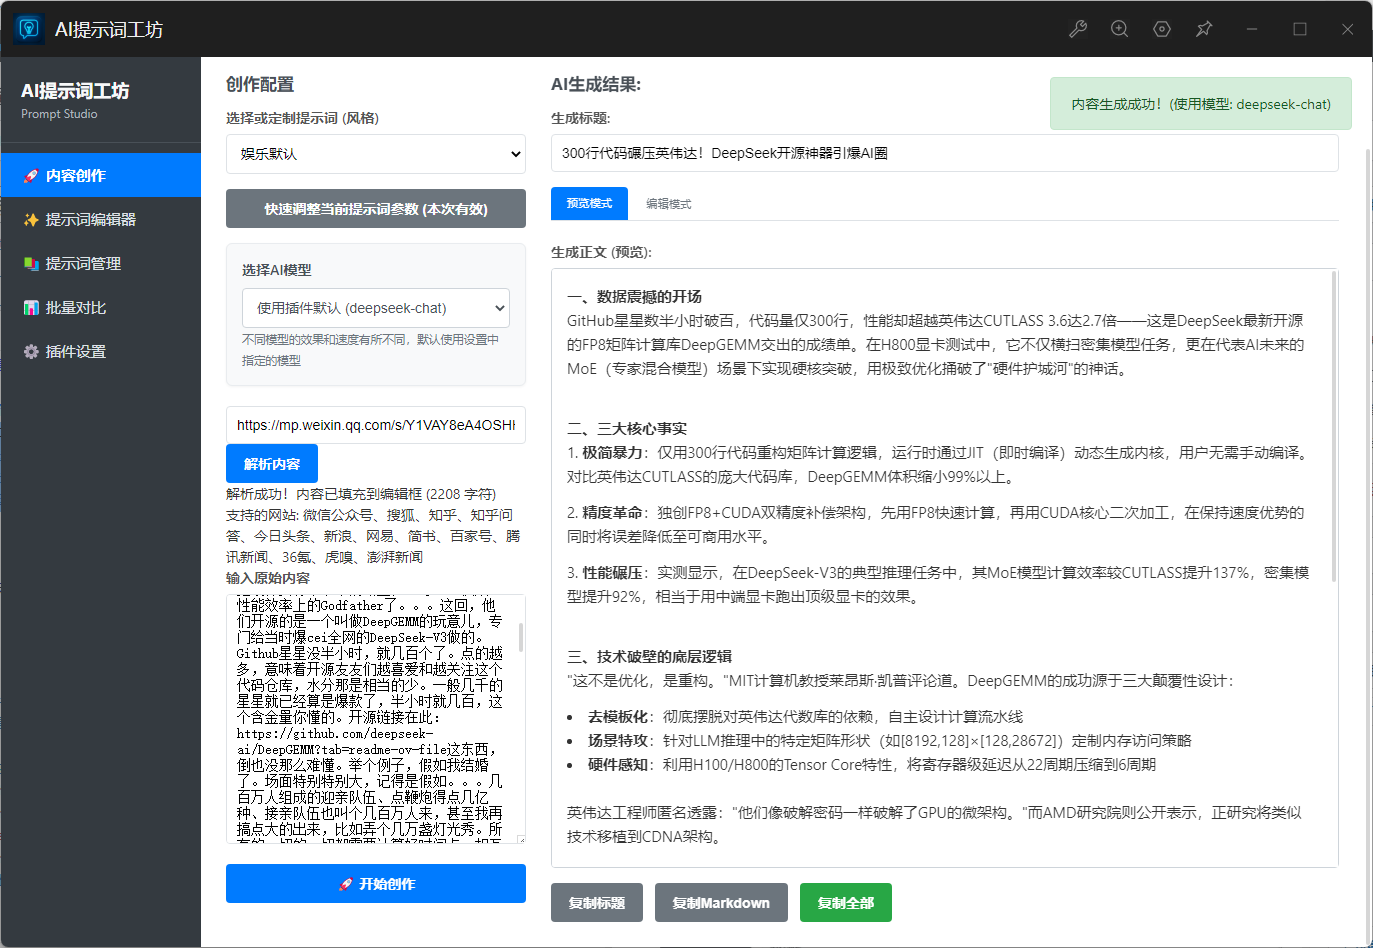This screenshot has width=1373, height=948.
Task: Pin the window with the pin icon
Action: (1204, 29)
